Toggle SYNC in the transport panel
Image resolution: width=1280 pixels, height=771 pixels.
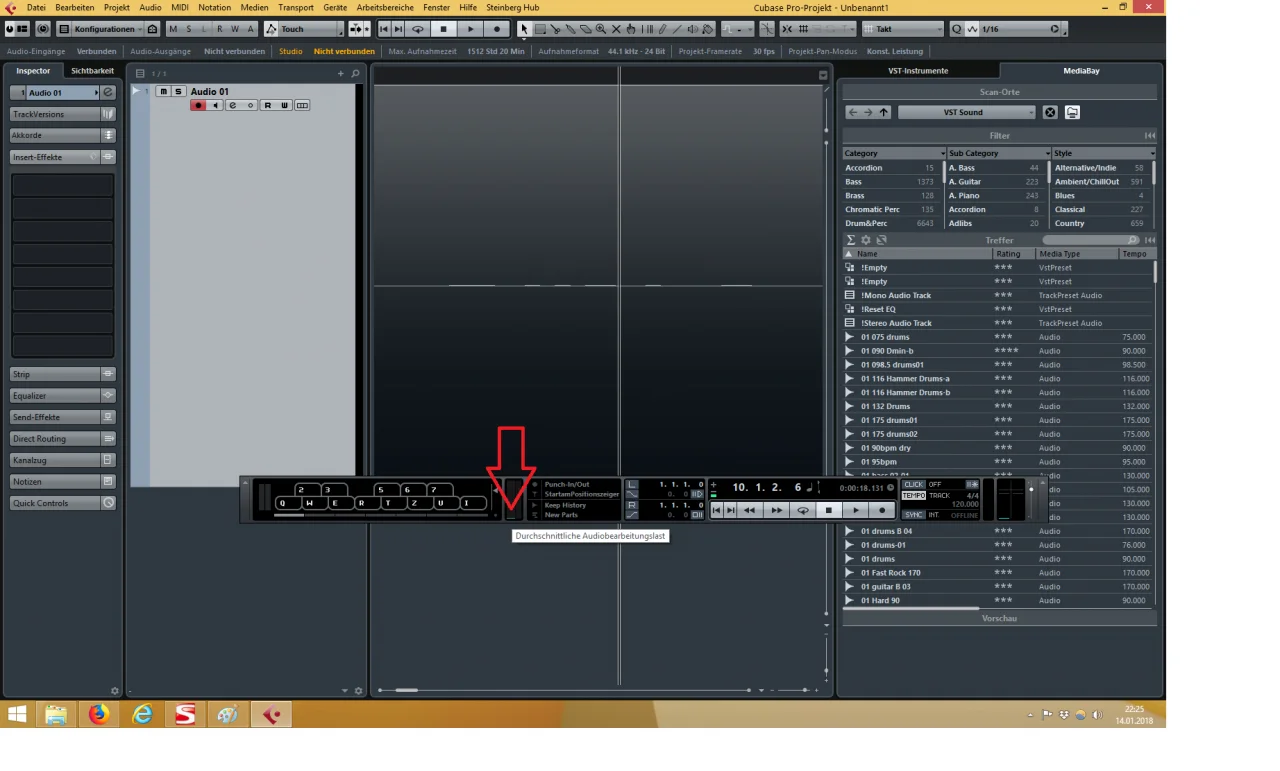click(914, 515)
